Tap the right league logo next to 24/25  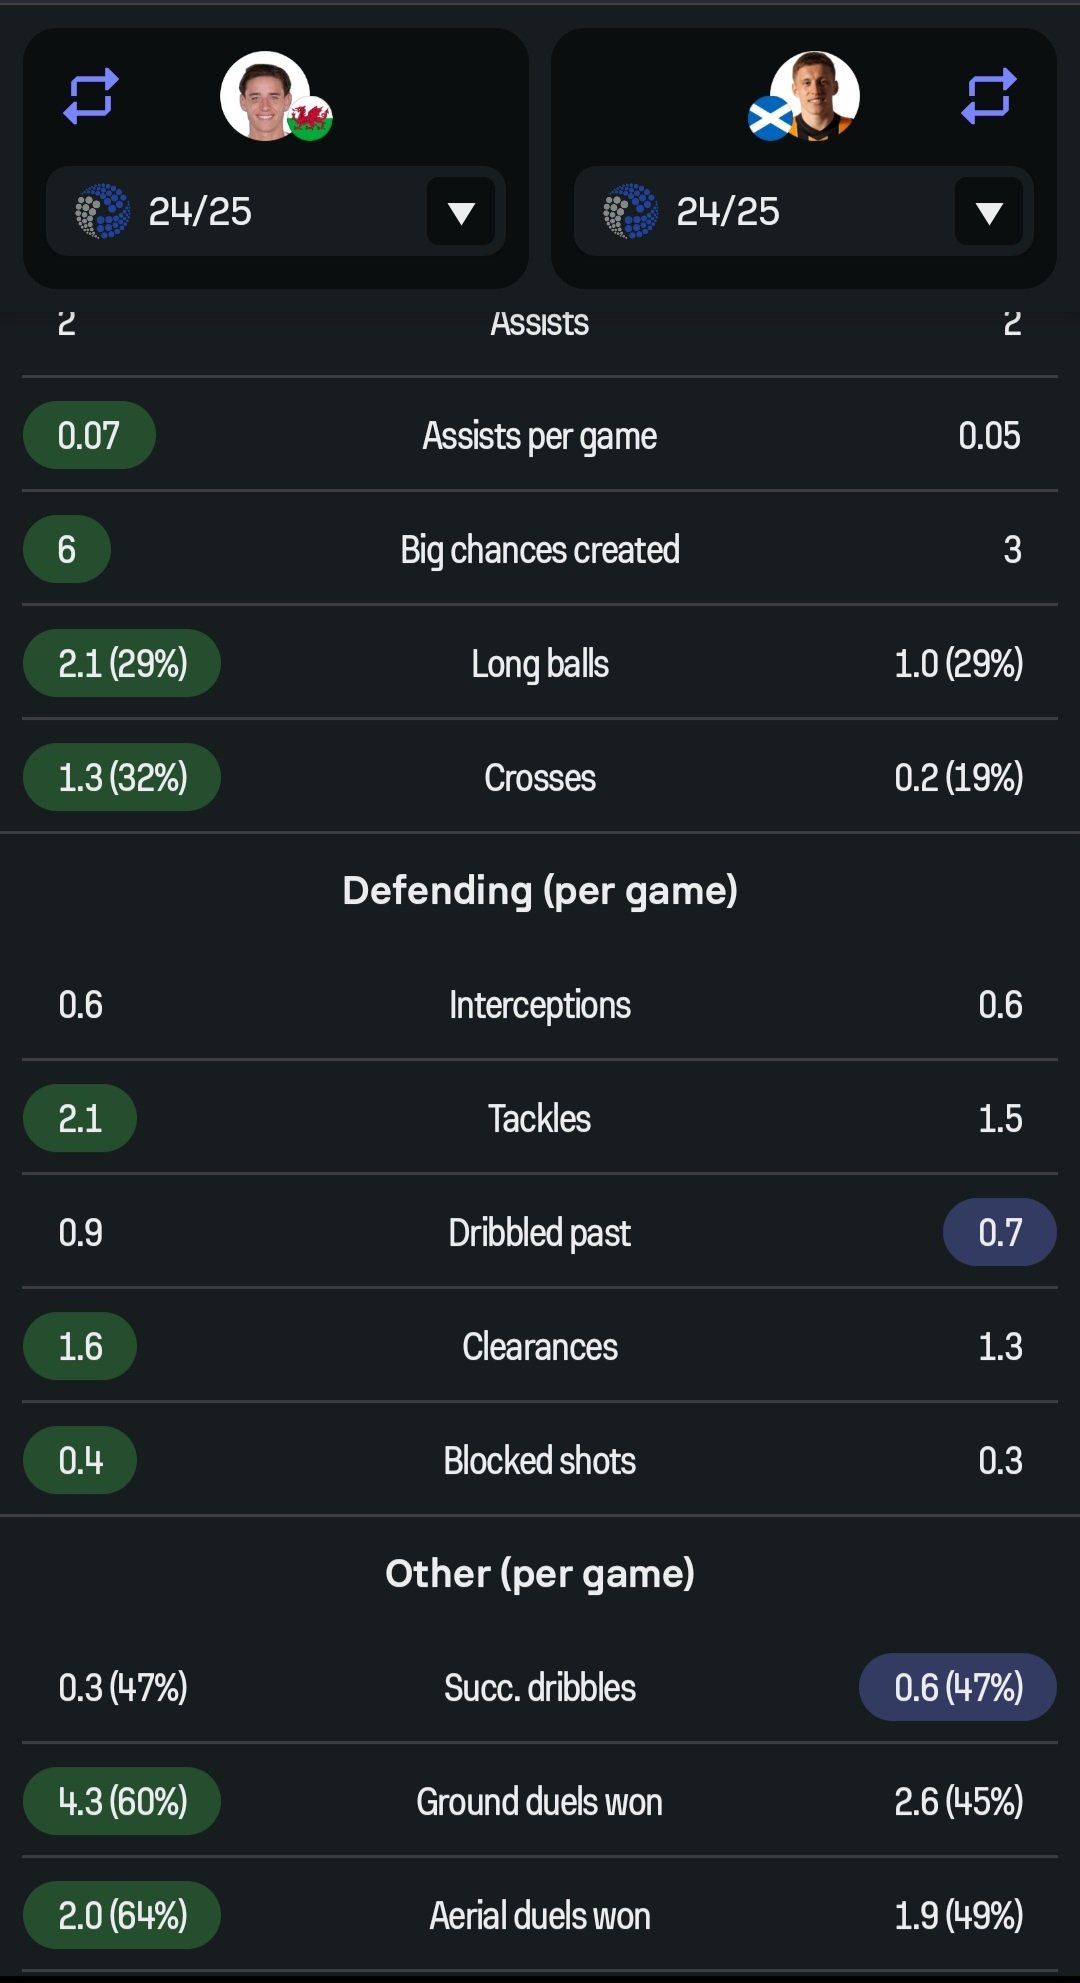coord(631,211)
